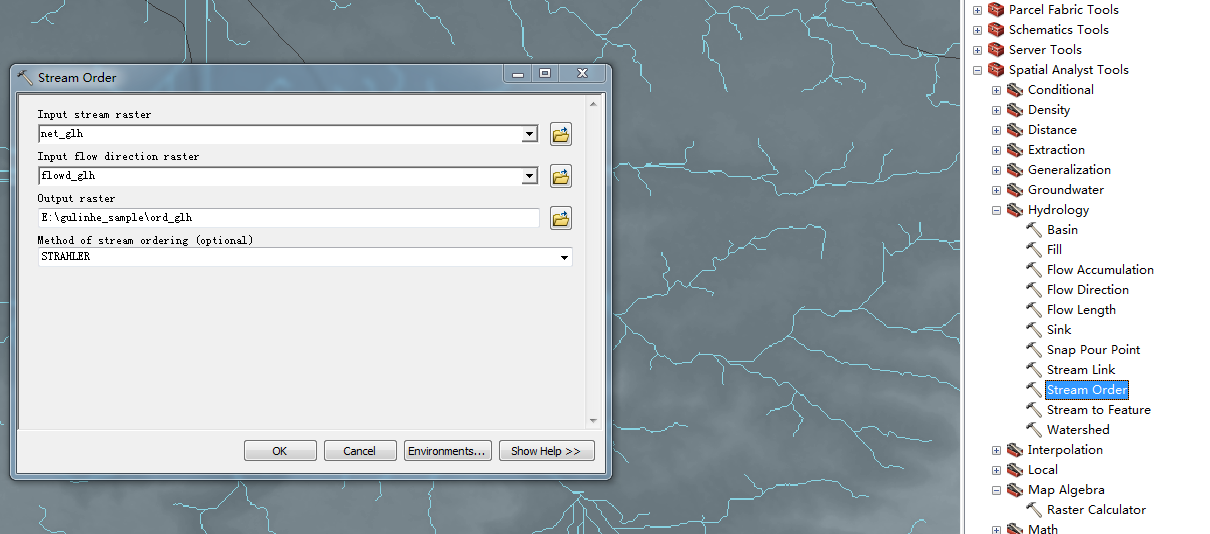
Task: Select the Local toolset label
Action: (x=1042, y=470)
